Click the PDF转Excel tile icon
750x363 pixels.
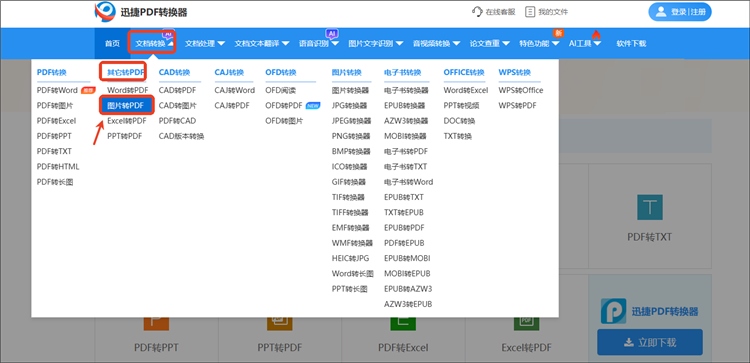(403, 323)
